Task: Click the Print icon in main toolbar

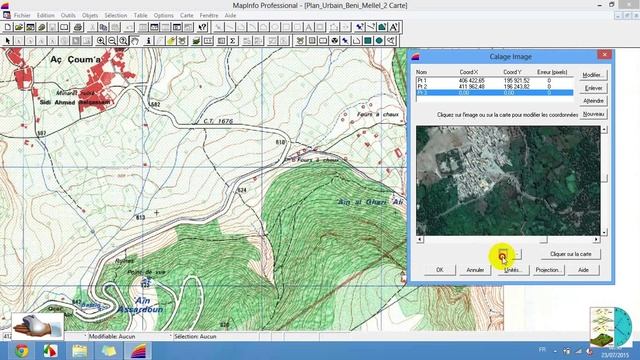Action: (78, 27)
